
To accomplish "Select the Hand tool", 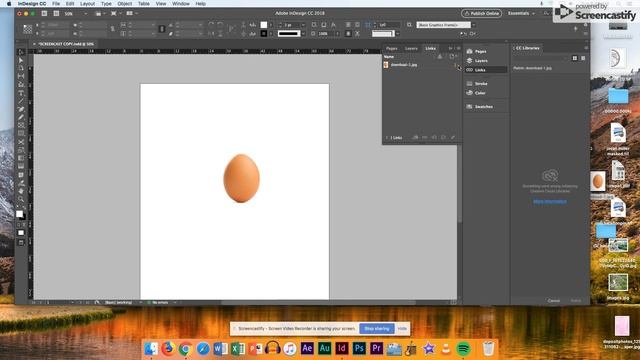I will click(x=21, y=191).
